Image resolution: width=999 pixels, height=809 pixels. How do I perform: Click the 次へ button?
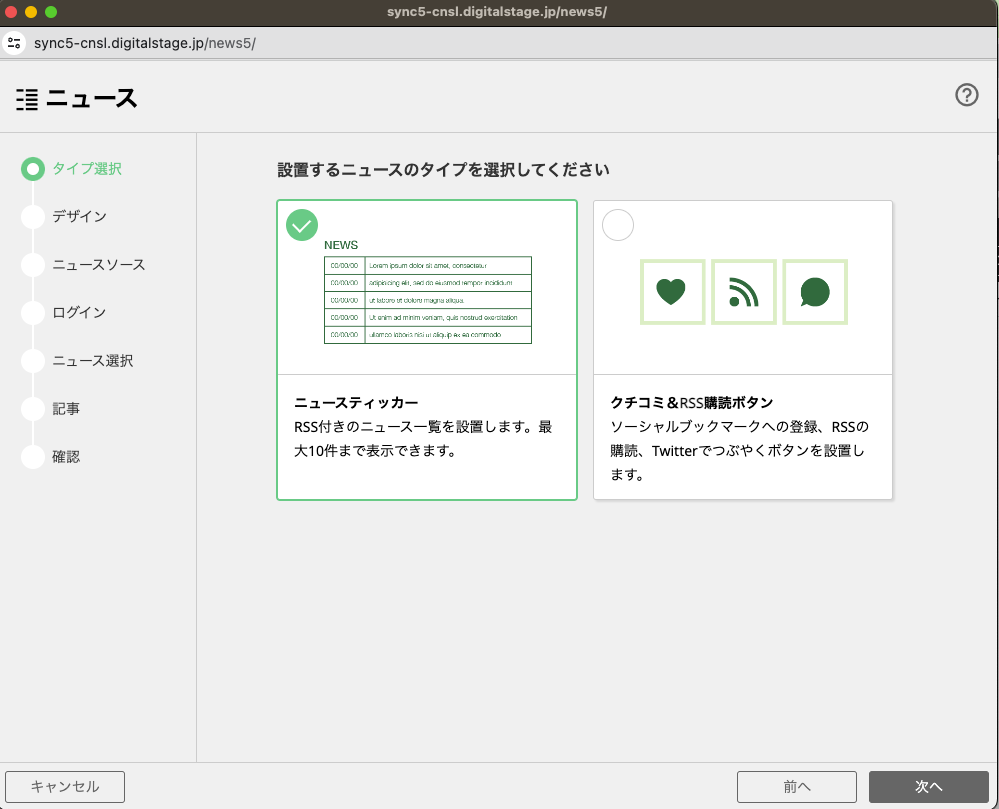pos(928,787)
